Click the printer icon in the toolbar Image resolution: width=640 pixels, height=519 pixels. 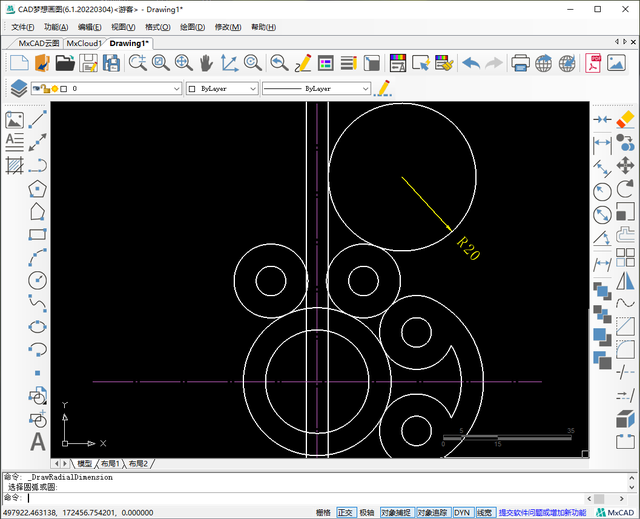[x=520, y=63]
